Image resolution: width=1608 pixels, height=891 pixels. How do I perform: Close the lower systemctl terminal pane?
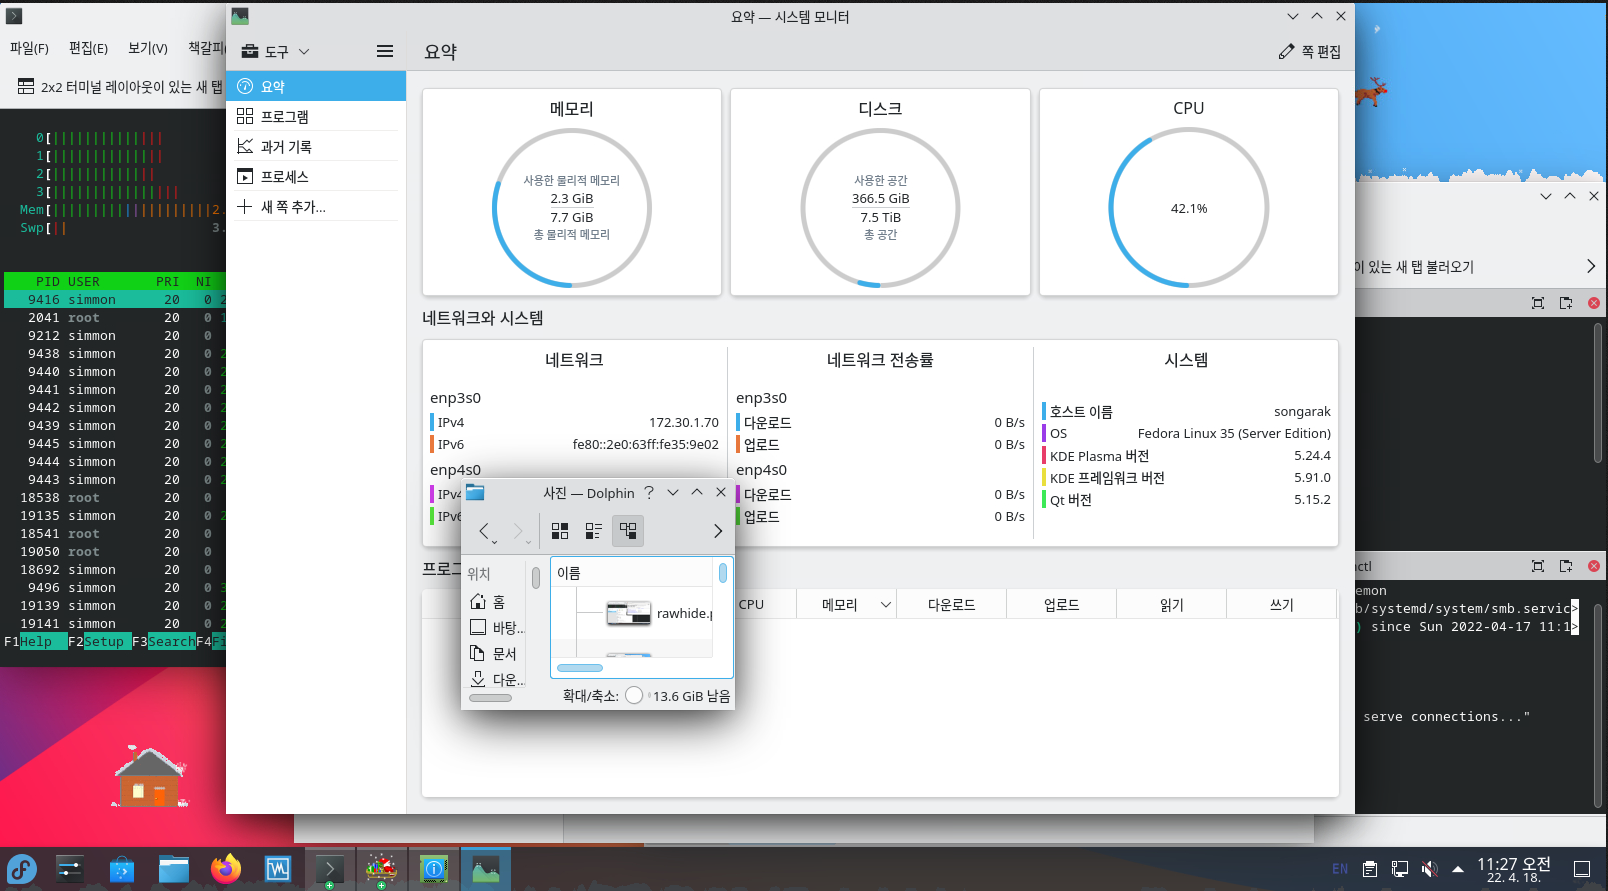[x=1594, y=566]
